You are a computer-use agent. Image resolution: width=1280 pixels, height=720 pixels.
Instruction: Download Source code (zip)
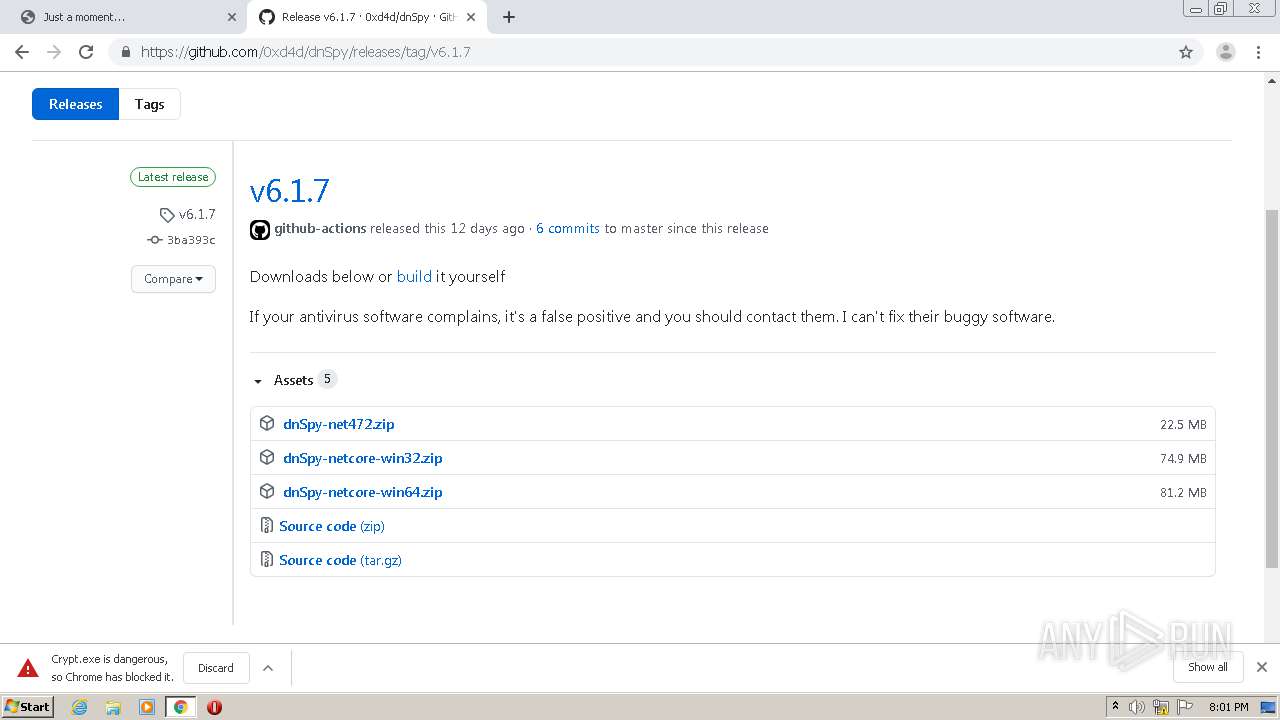click(332, 526)
